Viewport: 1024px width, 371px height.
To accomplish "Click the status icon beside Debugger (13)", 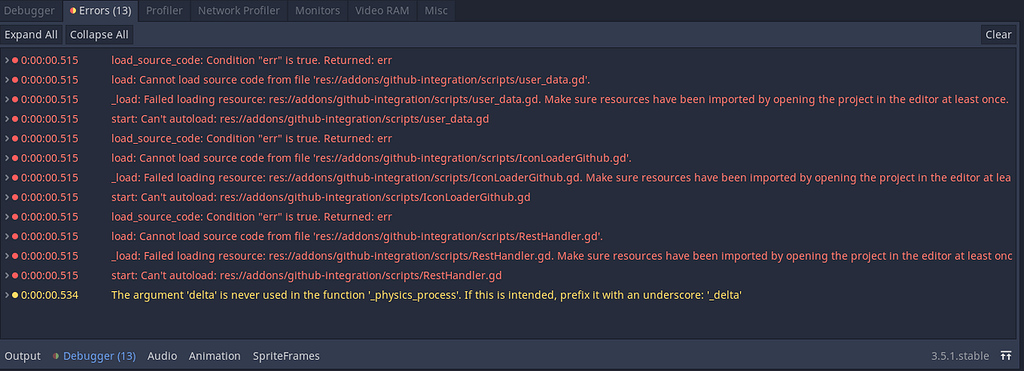I will [56, 356].
